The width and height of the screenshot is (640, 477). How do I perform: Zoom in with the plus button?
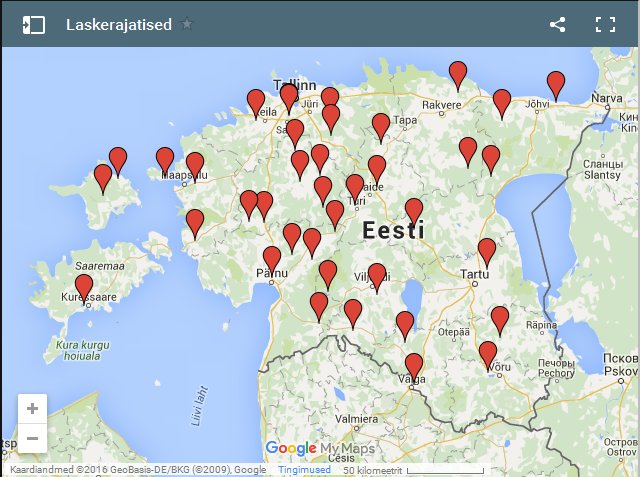click(32, 409)
